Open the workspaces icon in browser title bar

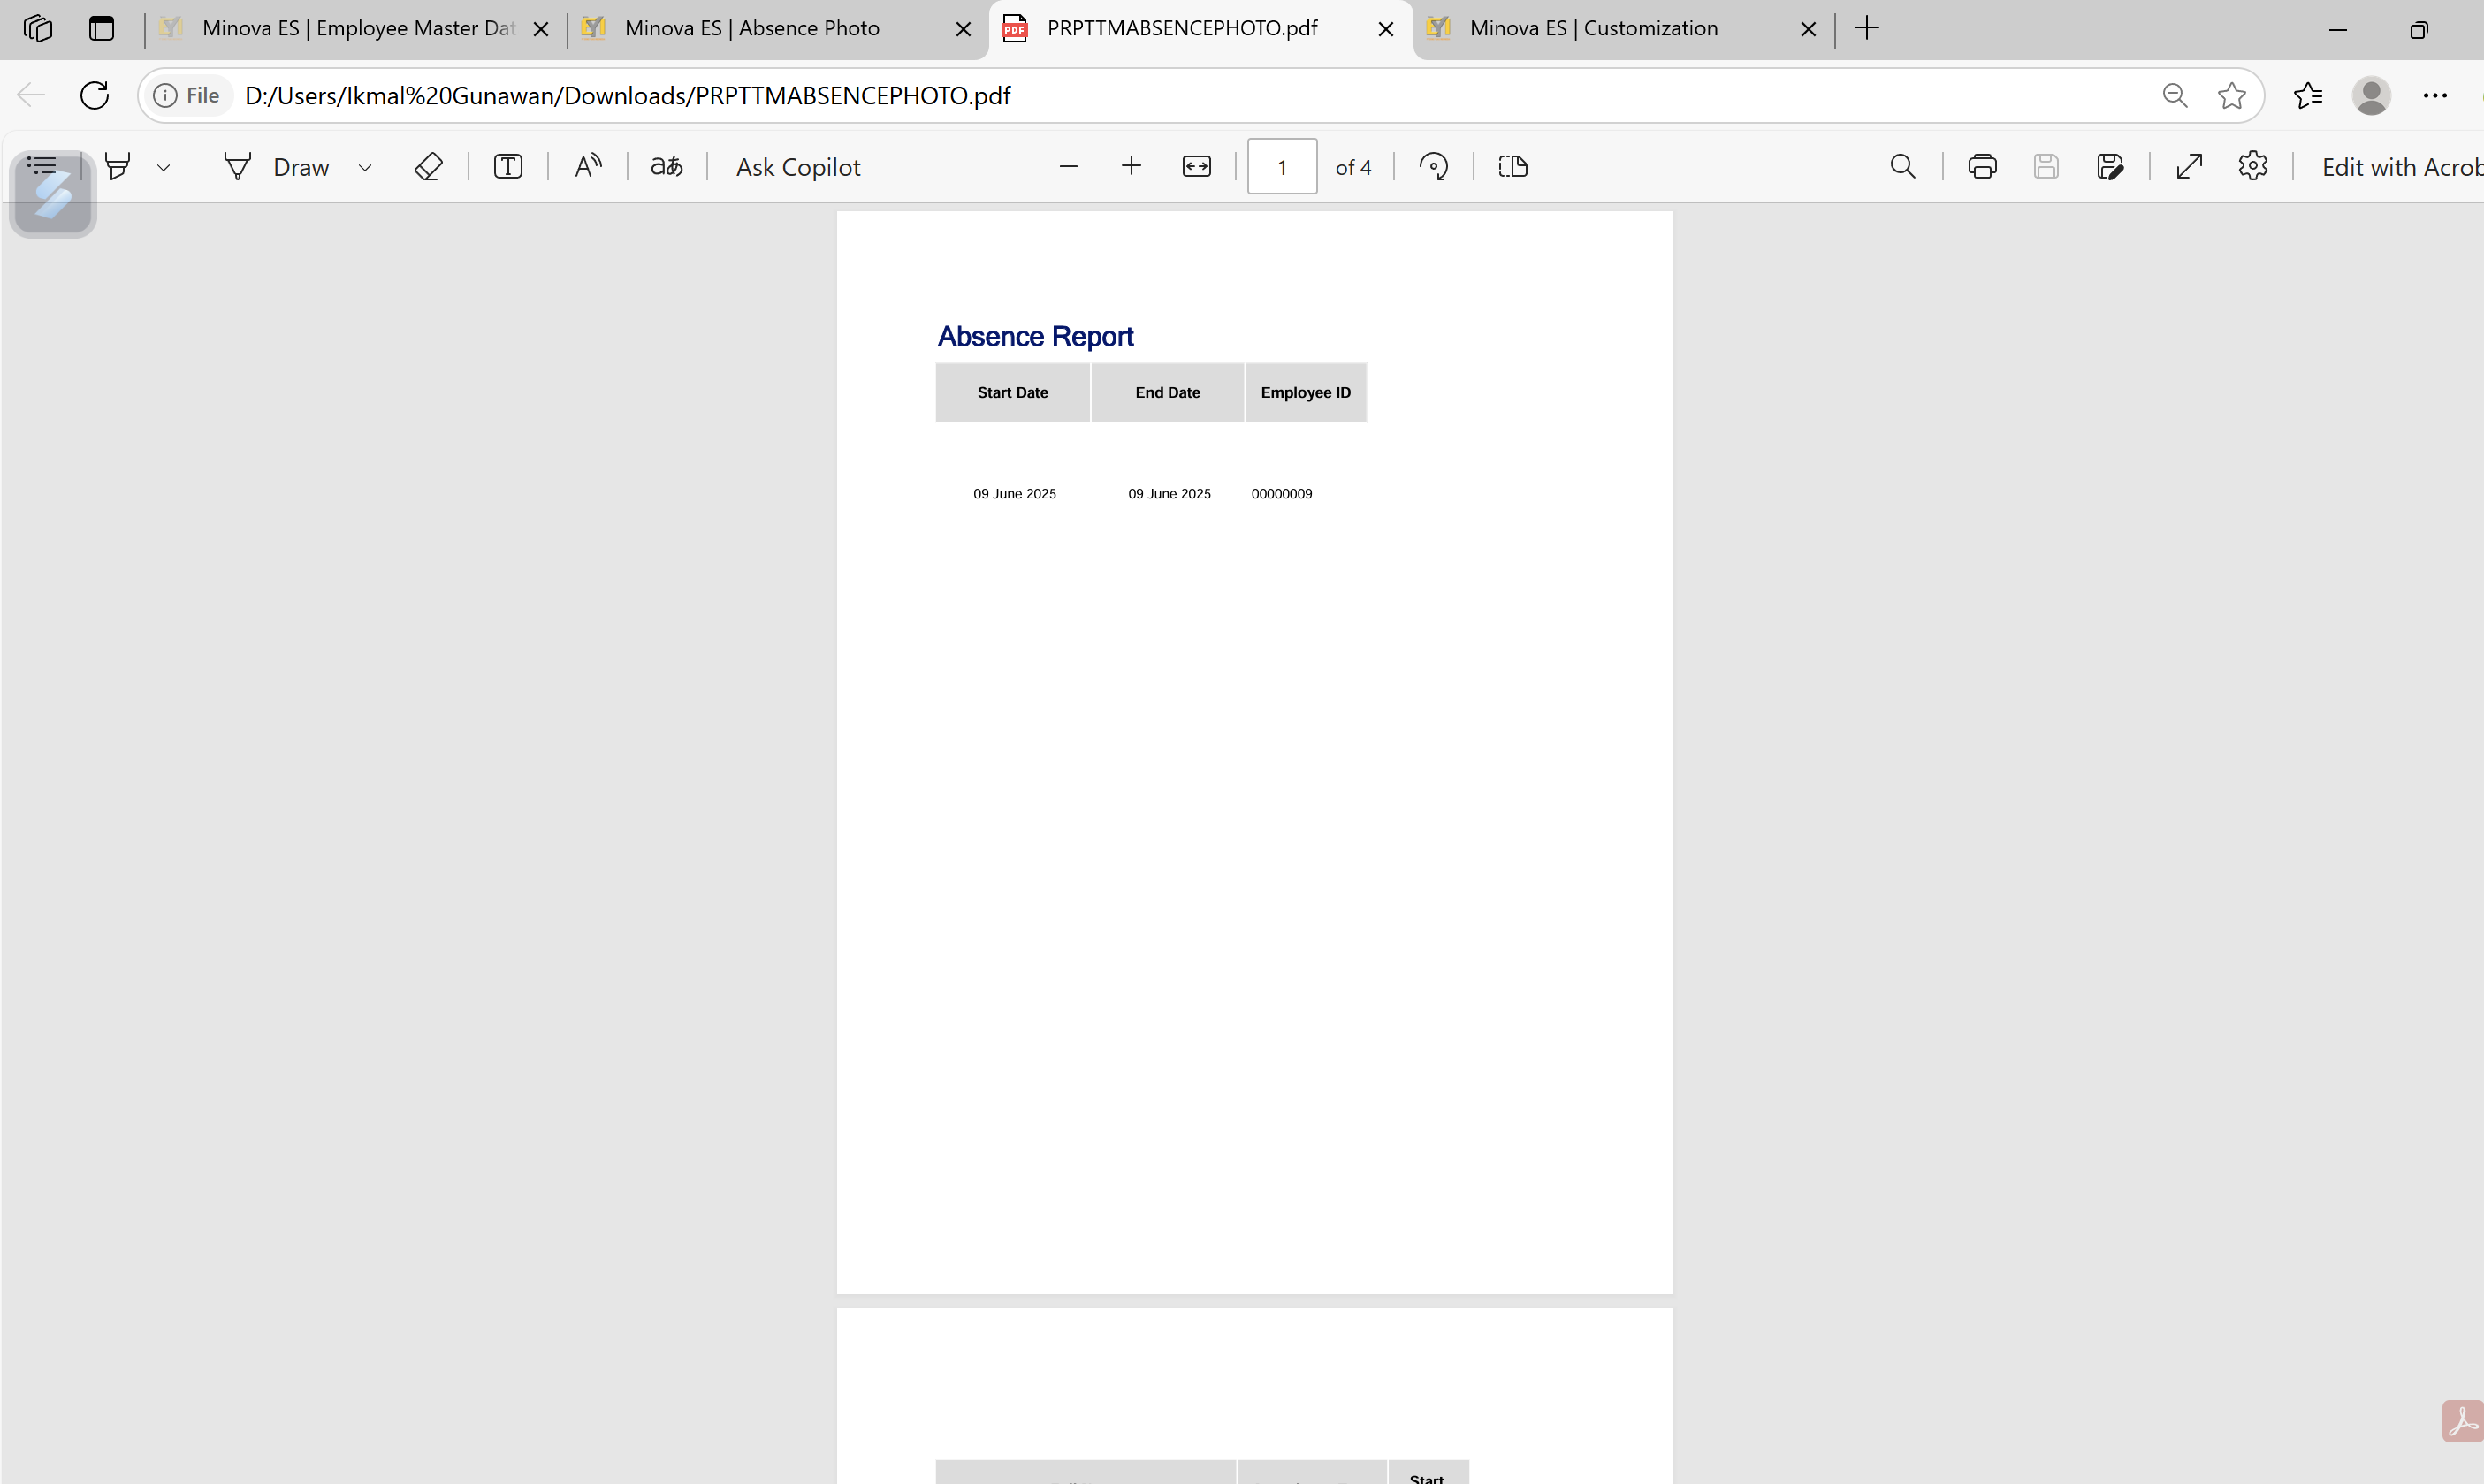click(x=37, y=28)
